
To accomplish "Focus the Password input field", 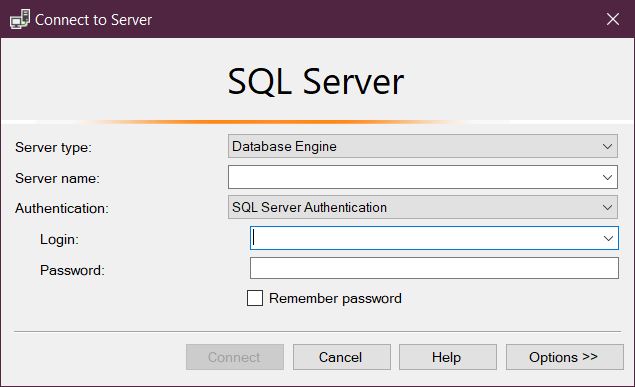I will [434, 268].
